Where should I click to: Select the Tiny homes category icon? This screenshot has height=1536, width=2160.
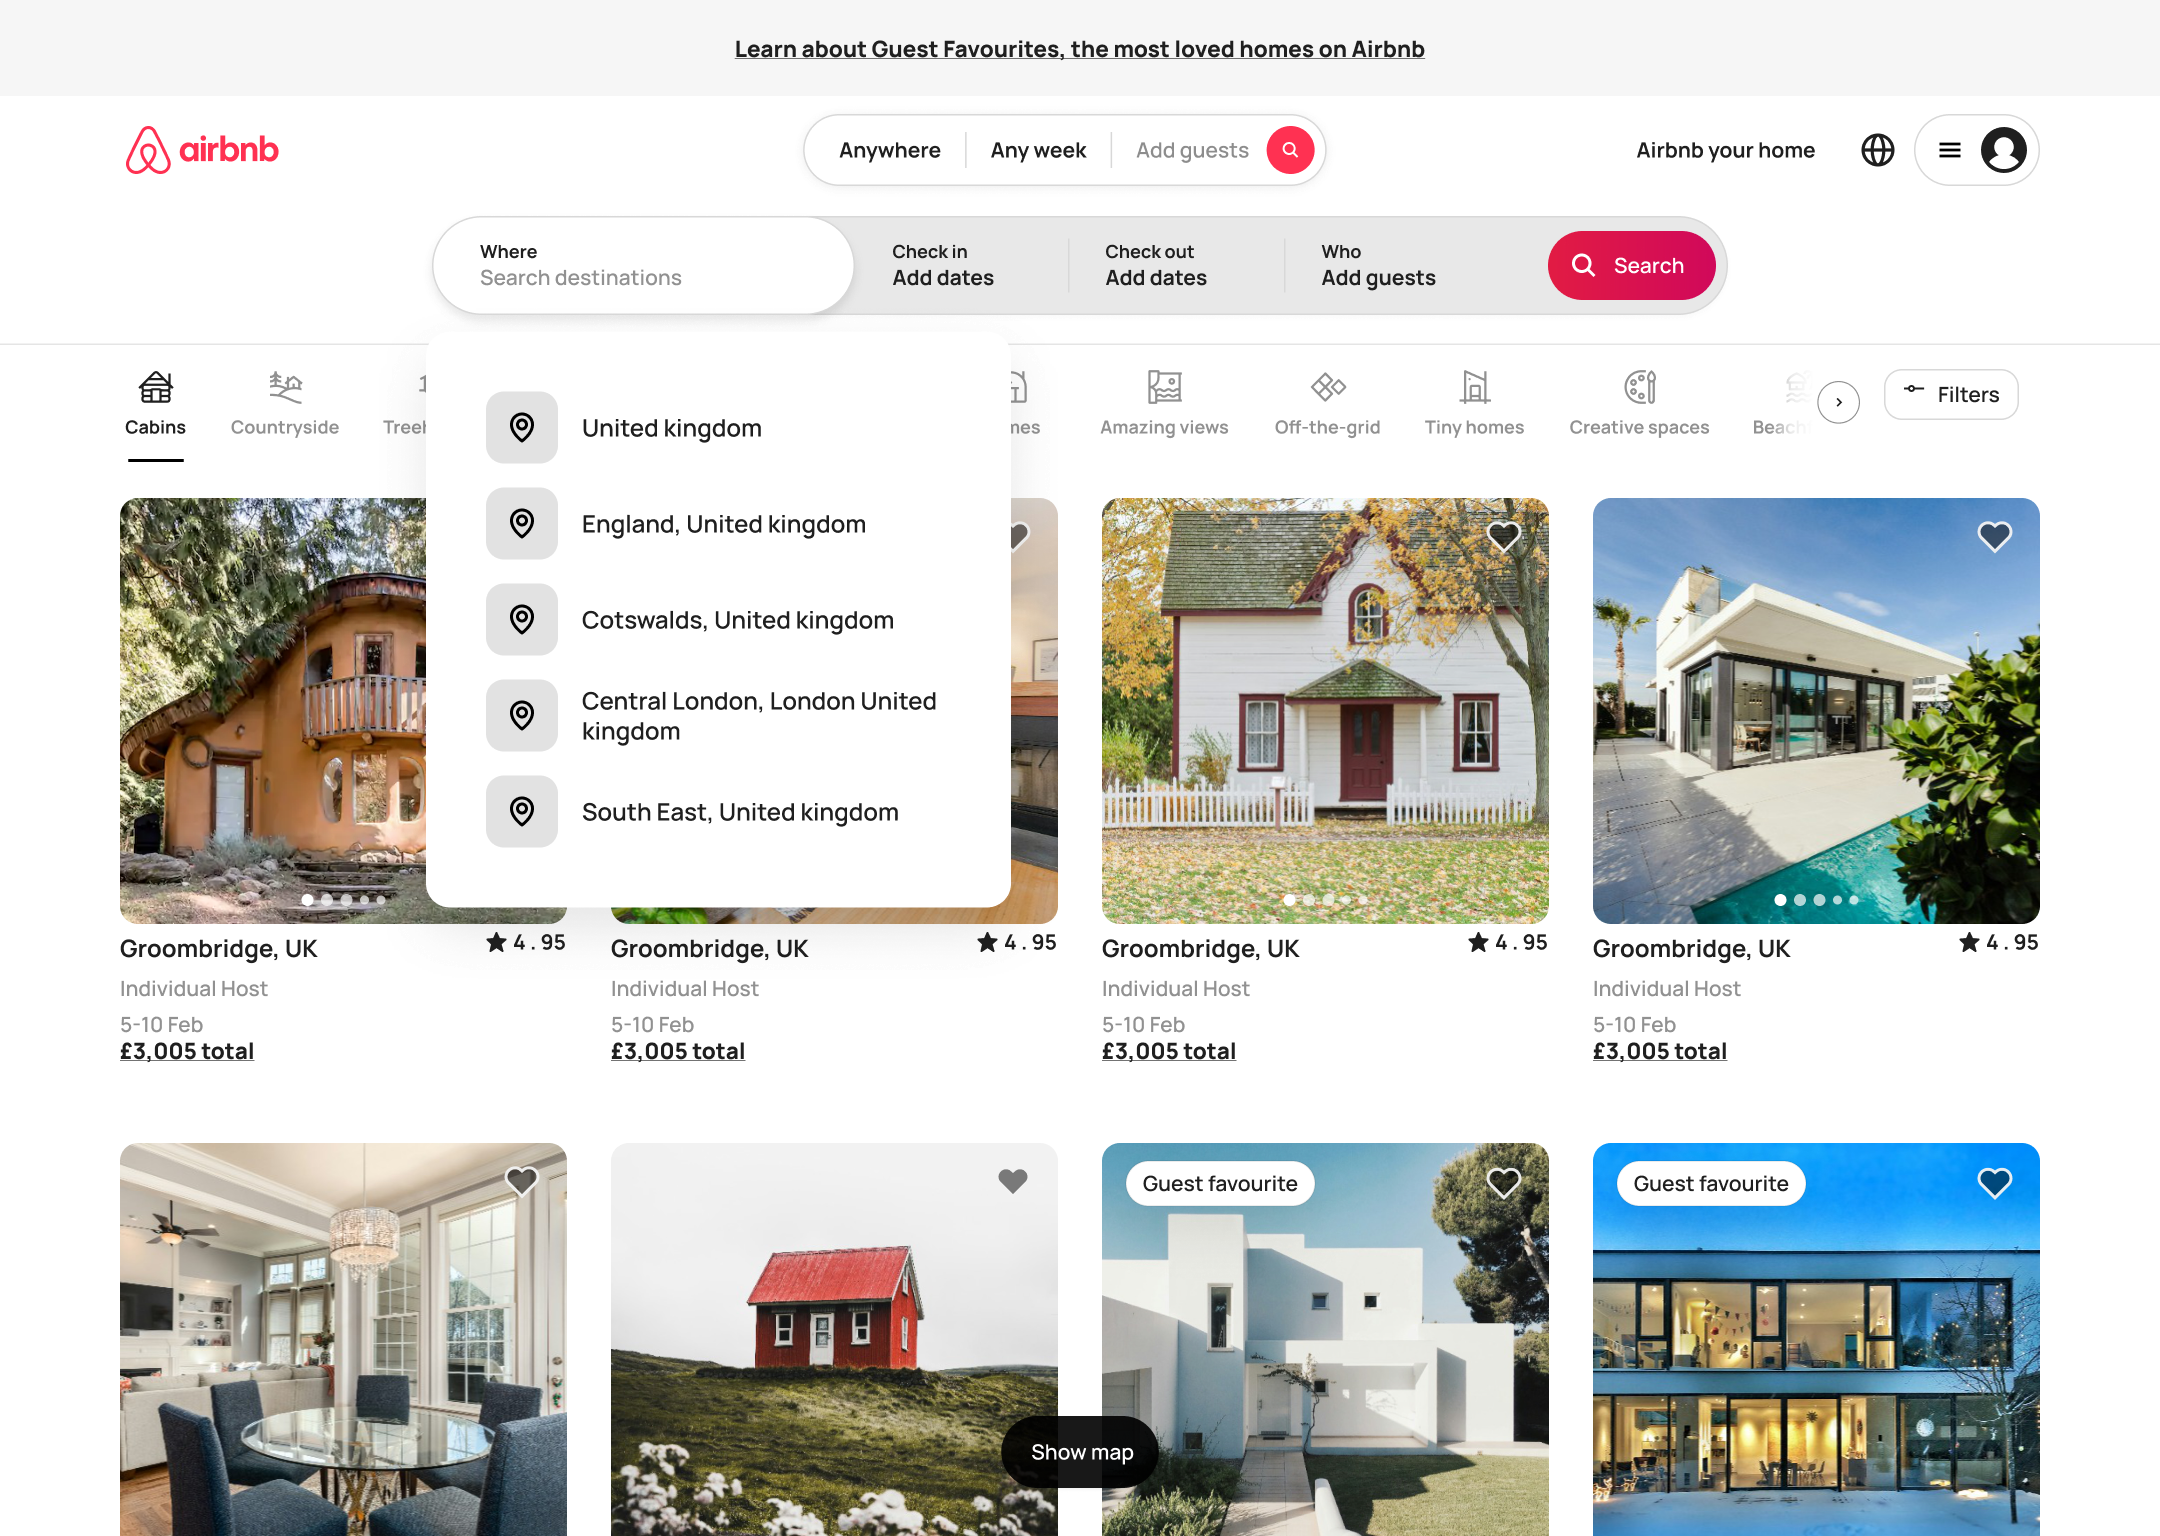(x=1474, y=387)
